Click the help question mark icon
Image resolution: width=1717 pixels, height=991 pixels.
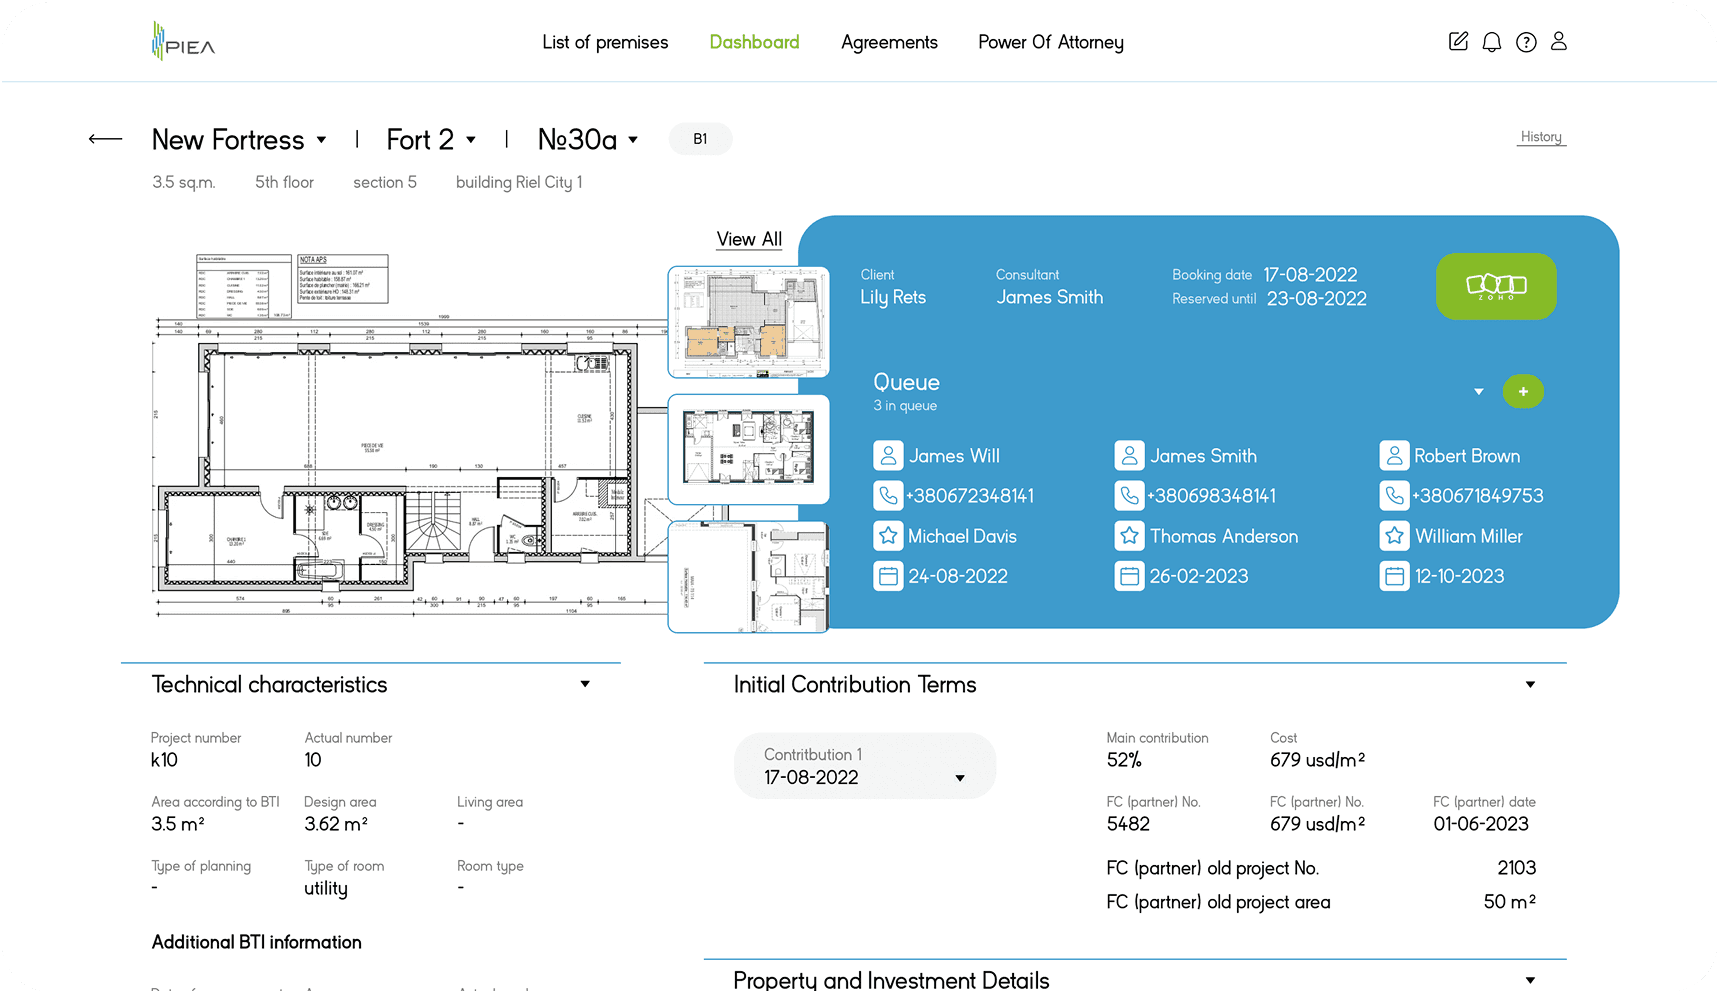(1525, 42)
